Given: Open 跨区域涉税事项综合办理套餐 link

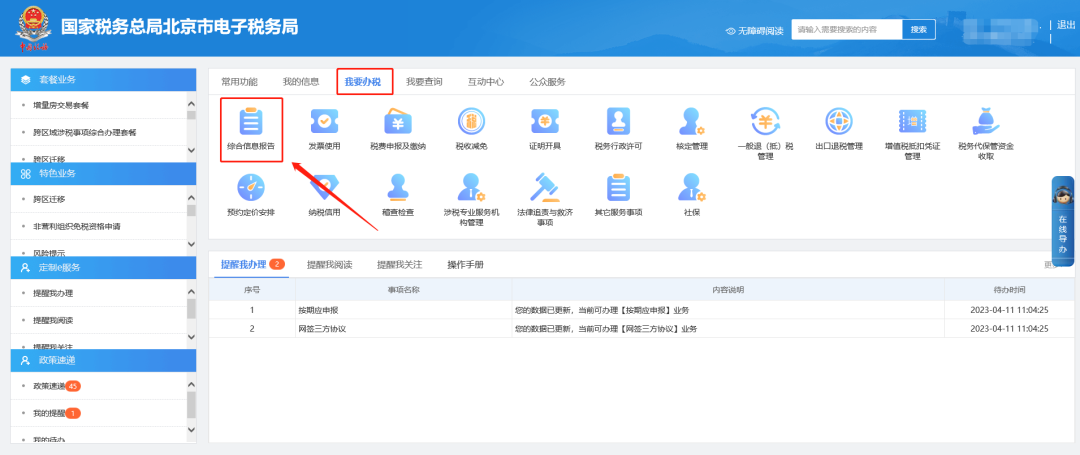Looking at the screenshot, I should click(x=85, y=132).
